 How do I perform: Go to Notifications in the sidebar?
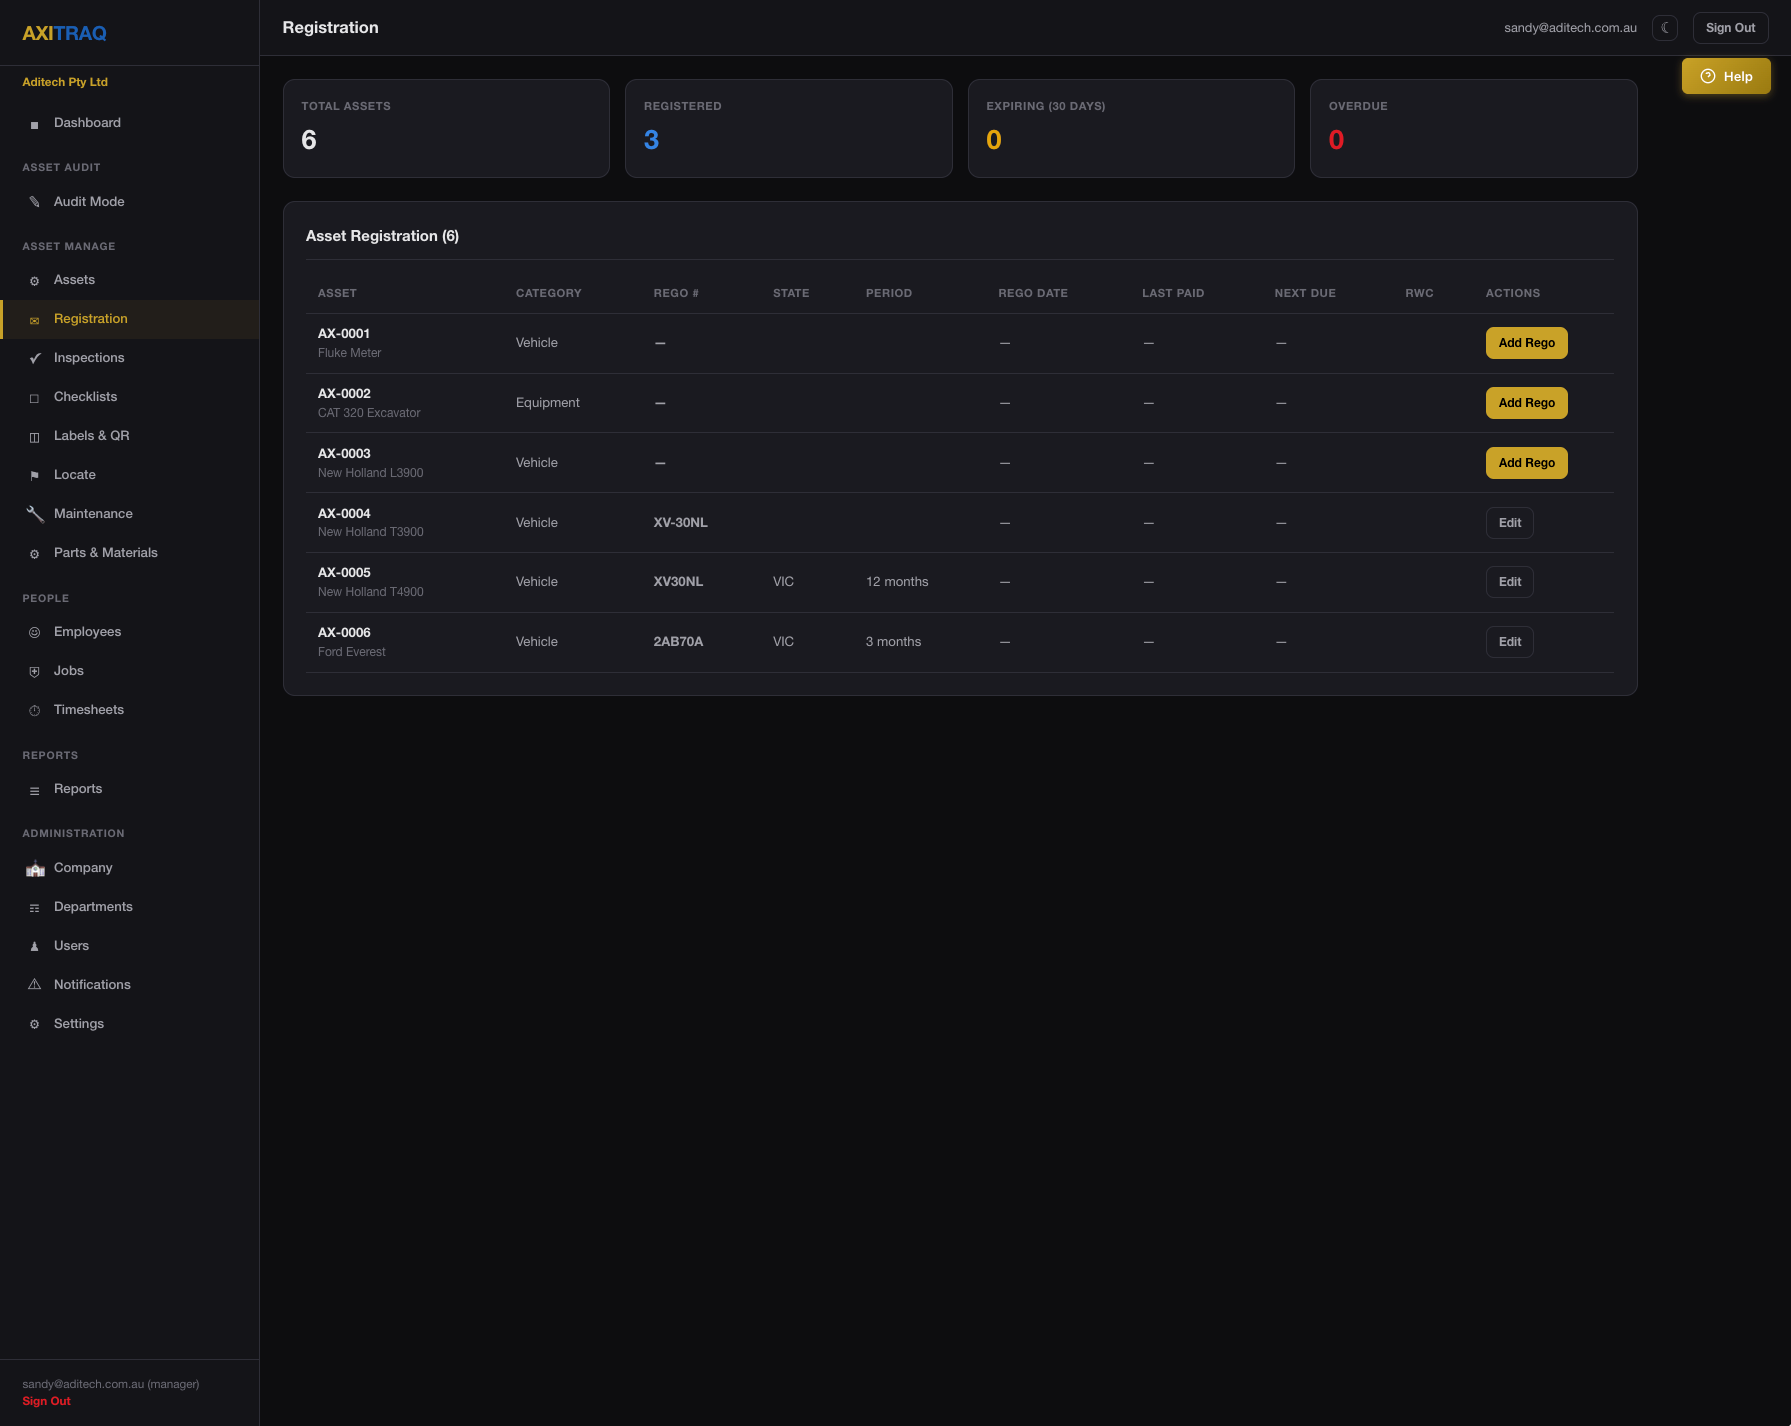(x=130, y=985)
